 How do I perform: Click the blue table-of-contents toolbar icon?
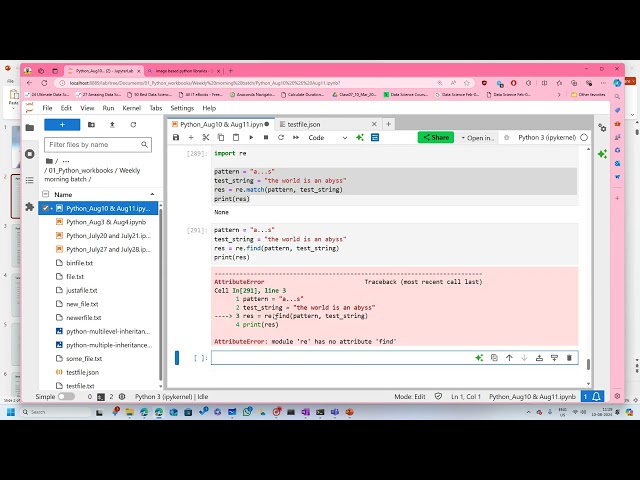coord(375,138)
